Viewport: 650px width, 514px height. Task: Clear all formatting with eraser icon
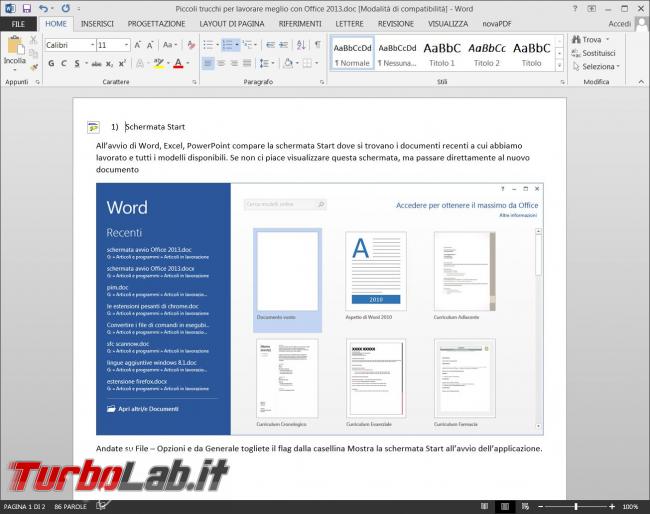tap(191, 45)
